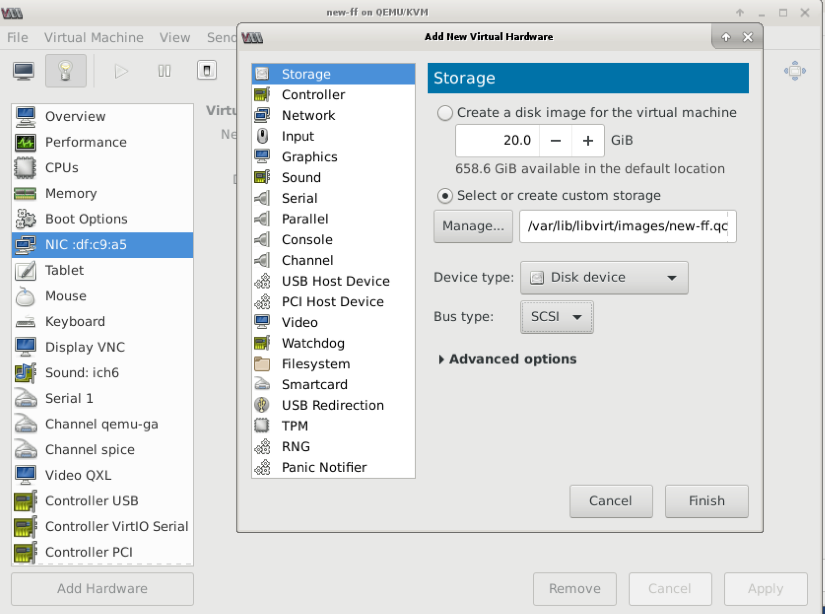The width and height of the screenshot is (825, 614).
Task: Select Create a disk image radio button
Action: 445,113
